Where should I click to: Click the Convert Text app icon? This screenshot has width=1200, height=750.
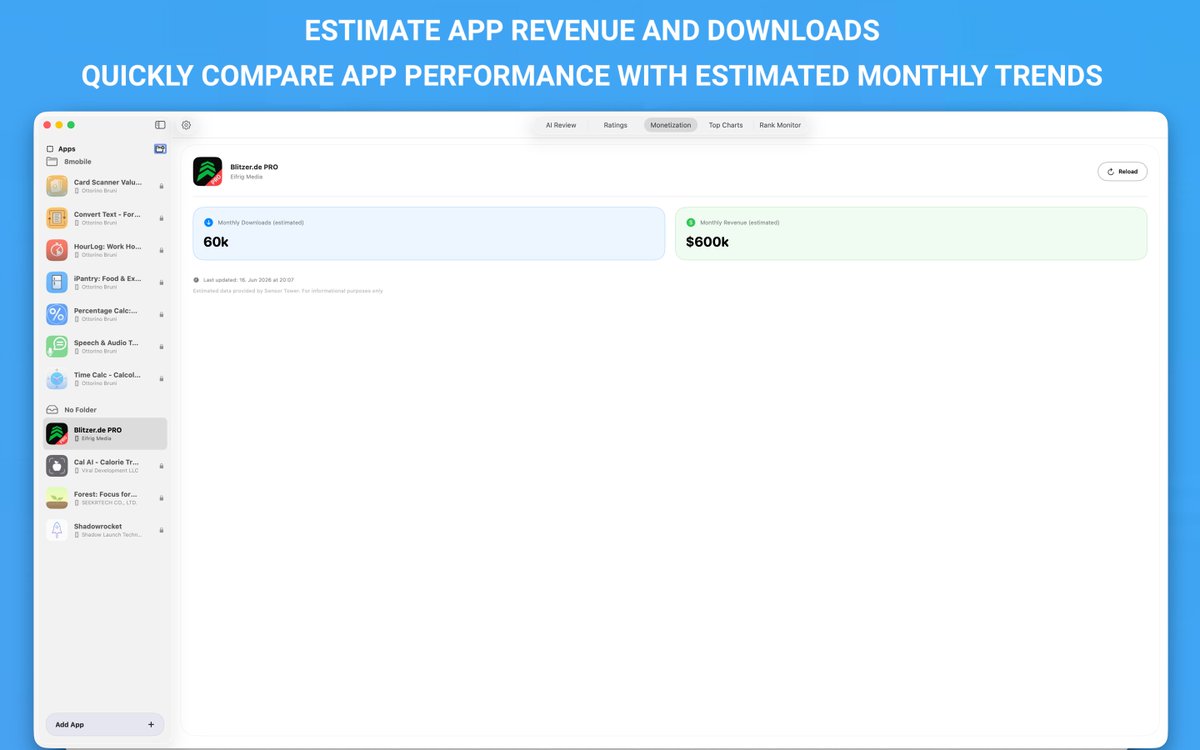57,218
